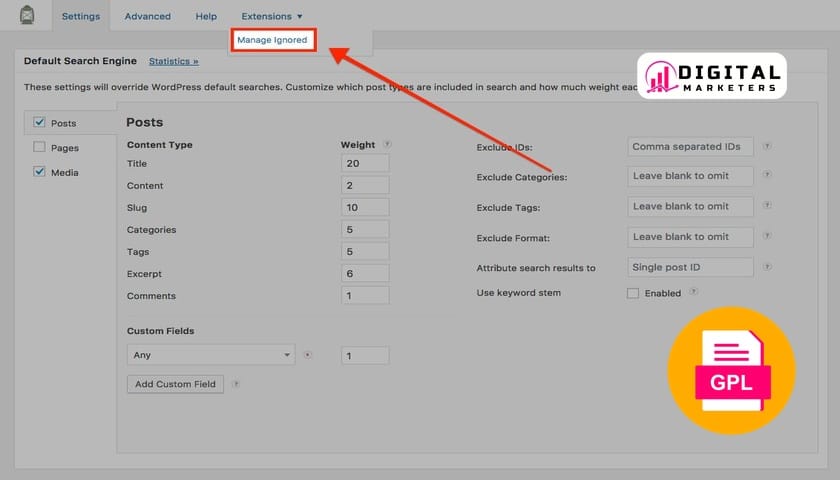This screenshot has height=480, width=840.
Task: Select Manage Ignored from Extensions menu
Action: coord(272,40)
